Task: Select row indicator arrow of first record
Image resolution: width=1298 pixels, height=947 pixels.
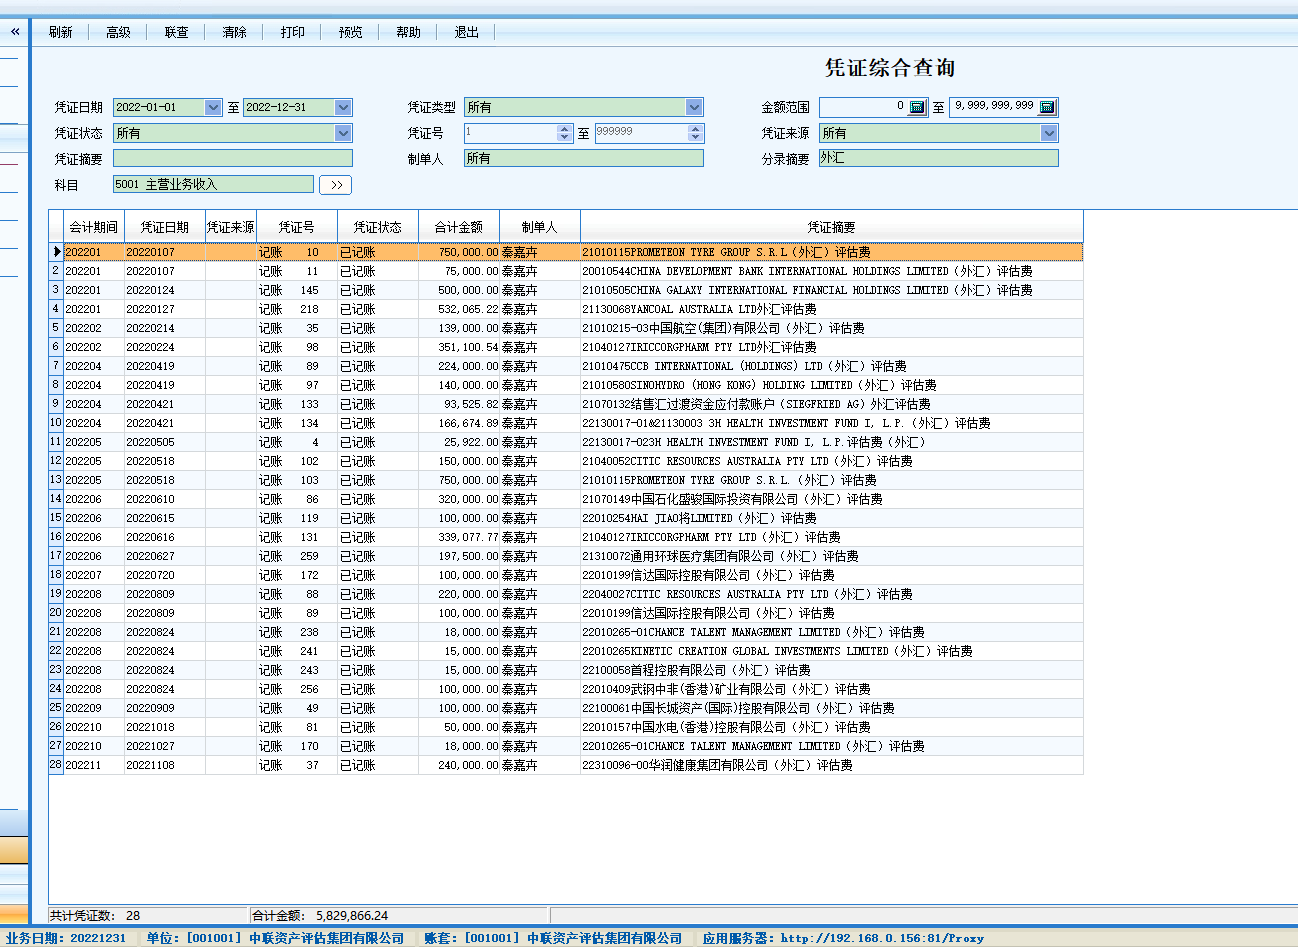Action: (x=57, y=252)
